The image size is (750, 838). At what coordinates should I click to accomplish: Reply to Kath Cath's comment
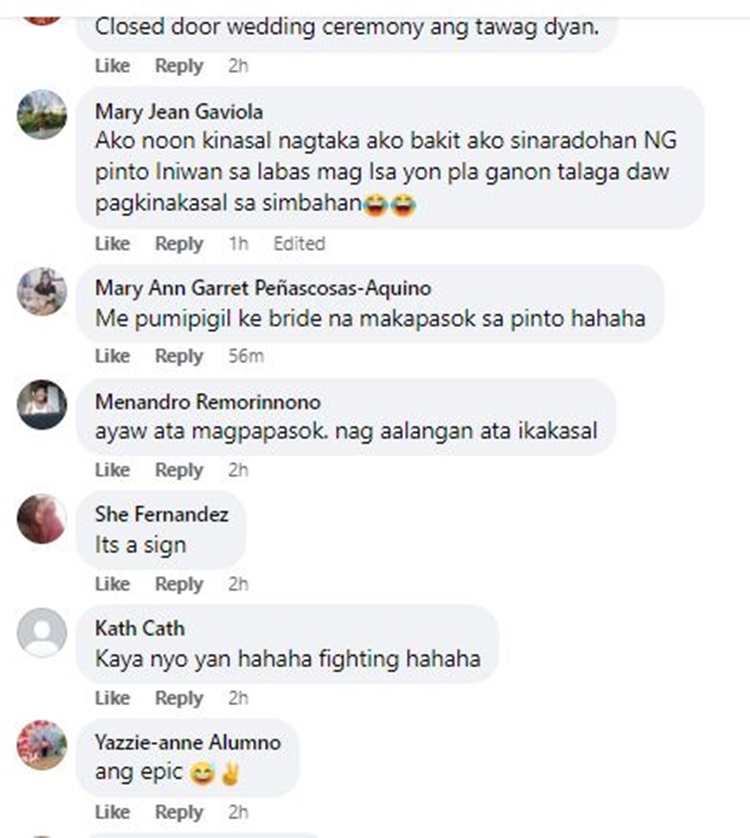pyautogui.click(x=179, y=698)
